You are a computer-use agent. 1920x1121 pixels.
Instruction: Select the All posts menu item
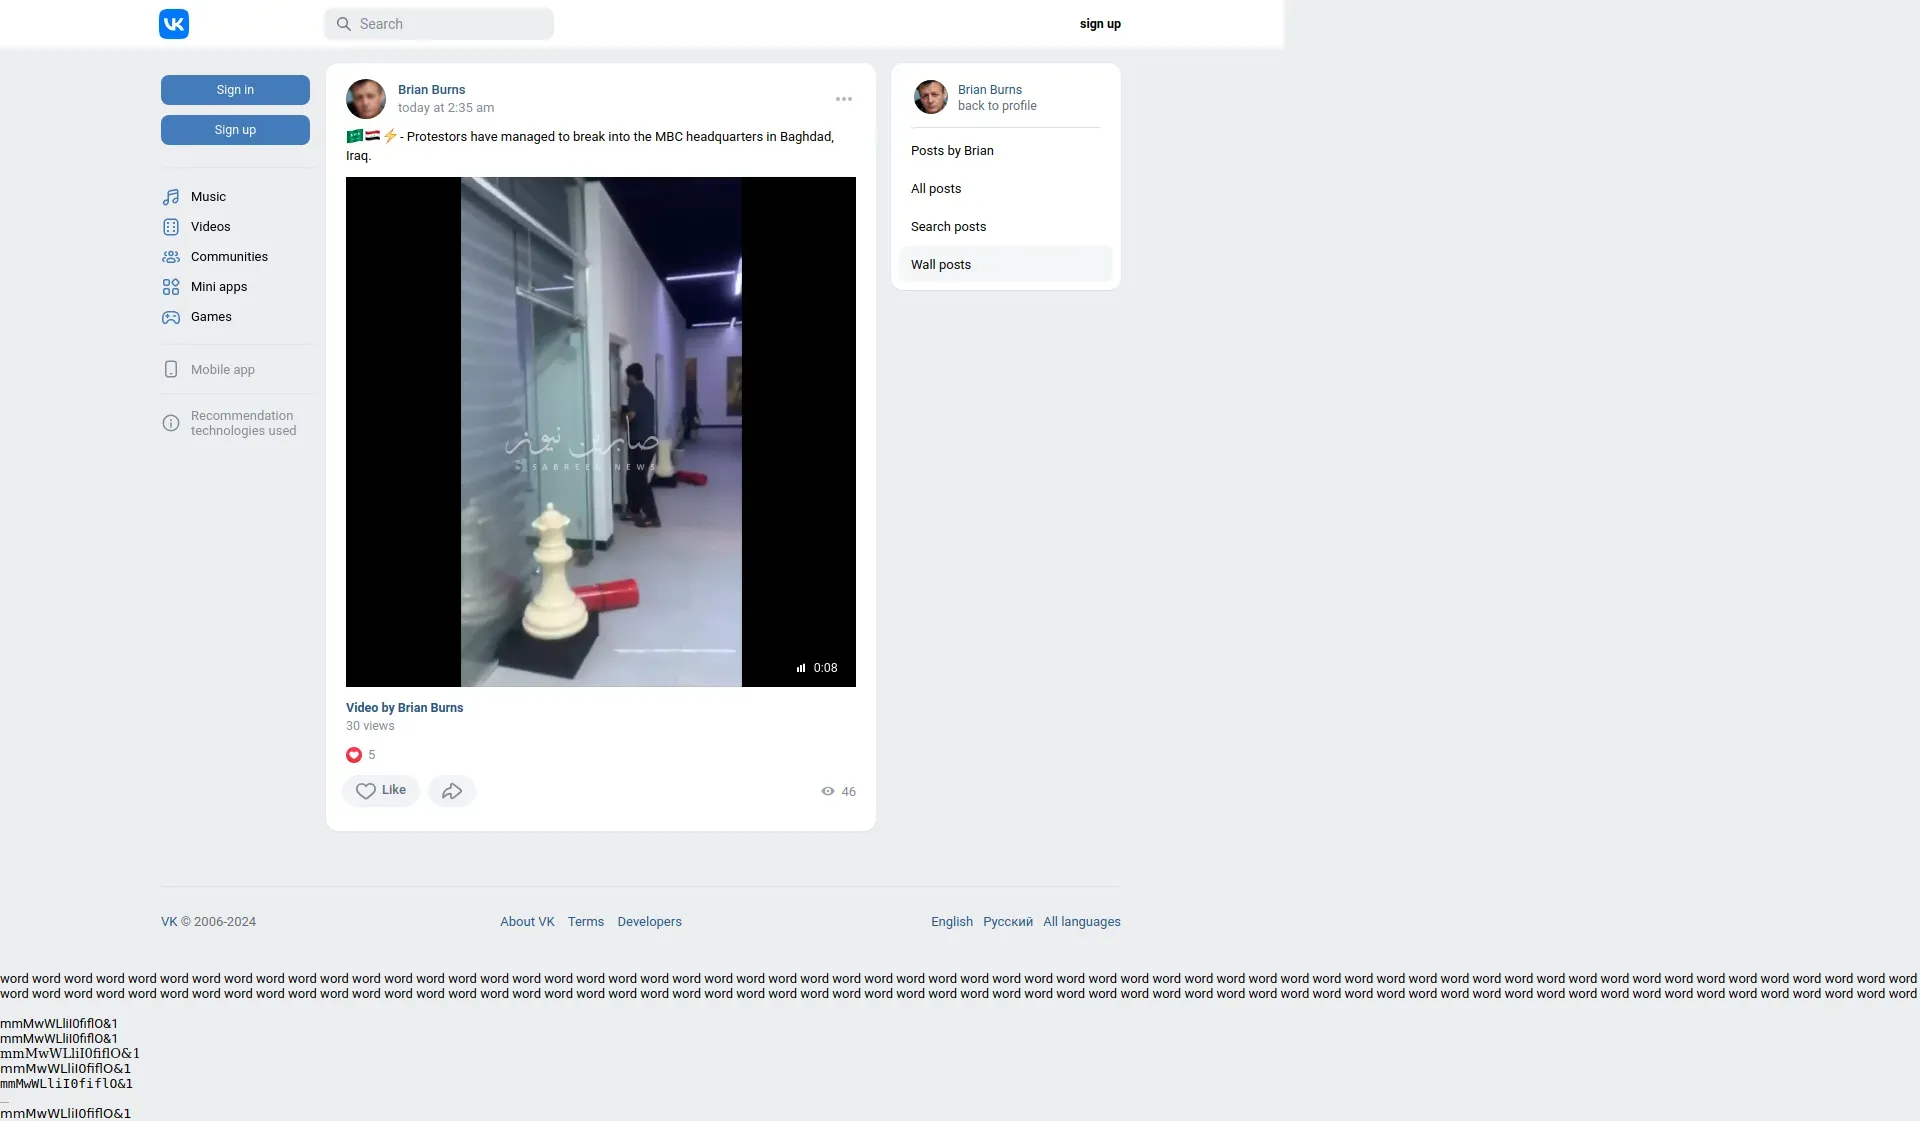coord(936,189)
